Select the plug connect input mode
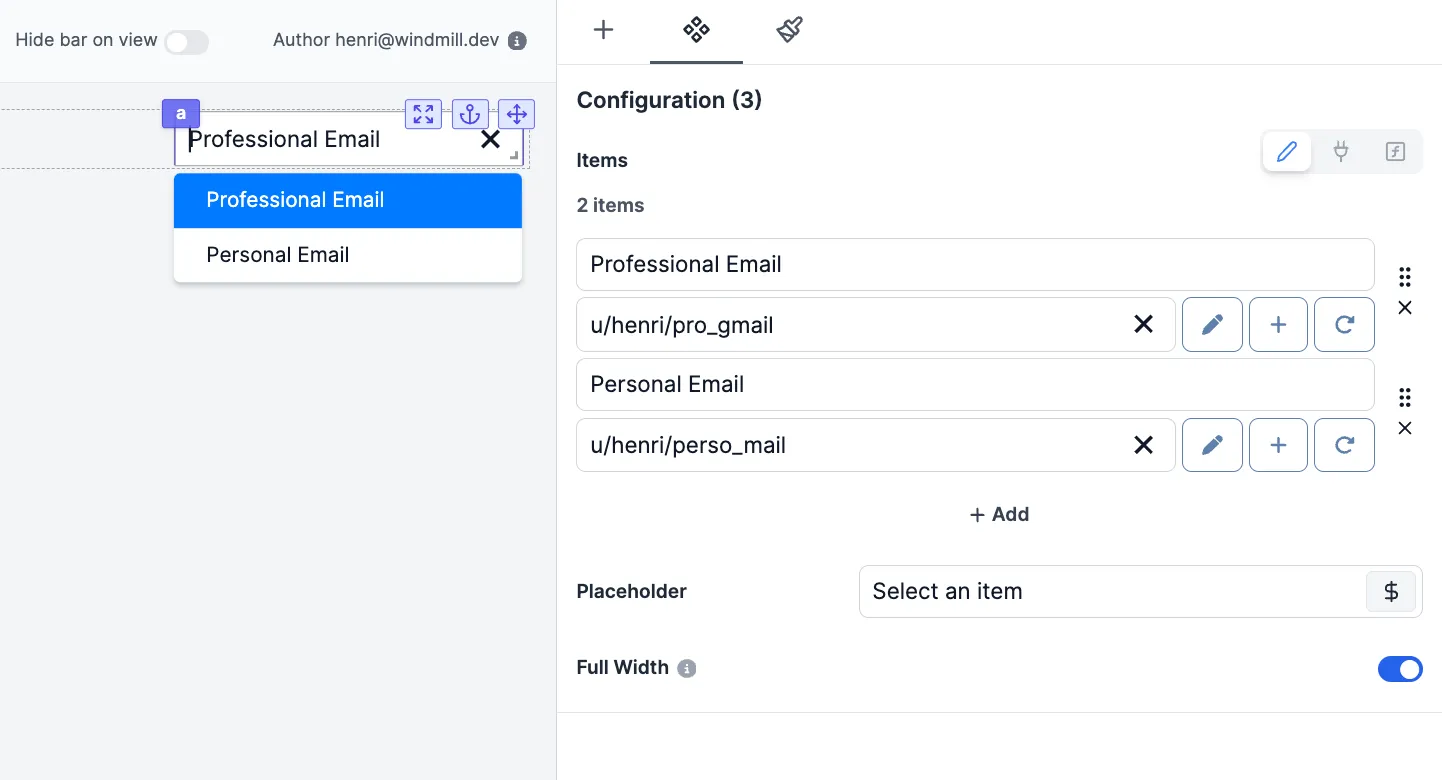Image resolution: width=1442 pixels, height=780 pixels. coord(1341,152)
